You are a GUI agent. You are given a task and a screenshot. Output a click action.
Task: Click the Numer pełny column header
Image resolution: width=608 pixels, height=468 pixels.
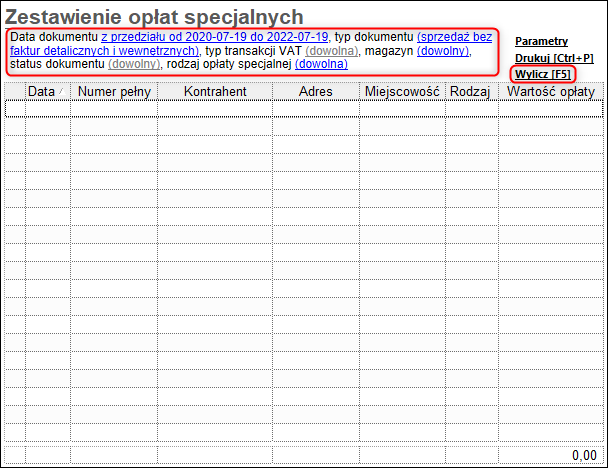[113, 91]
